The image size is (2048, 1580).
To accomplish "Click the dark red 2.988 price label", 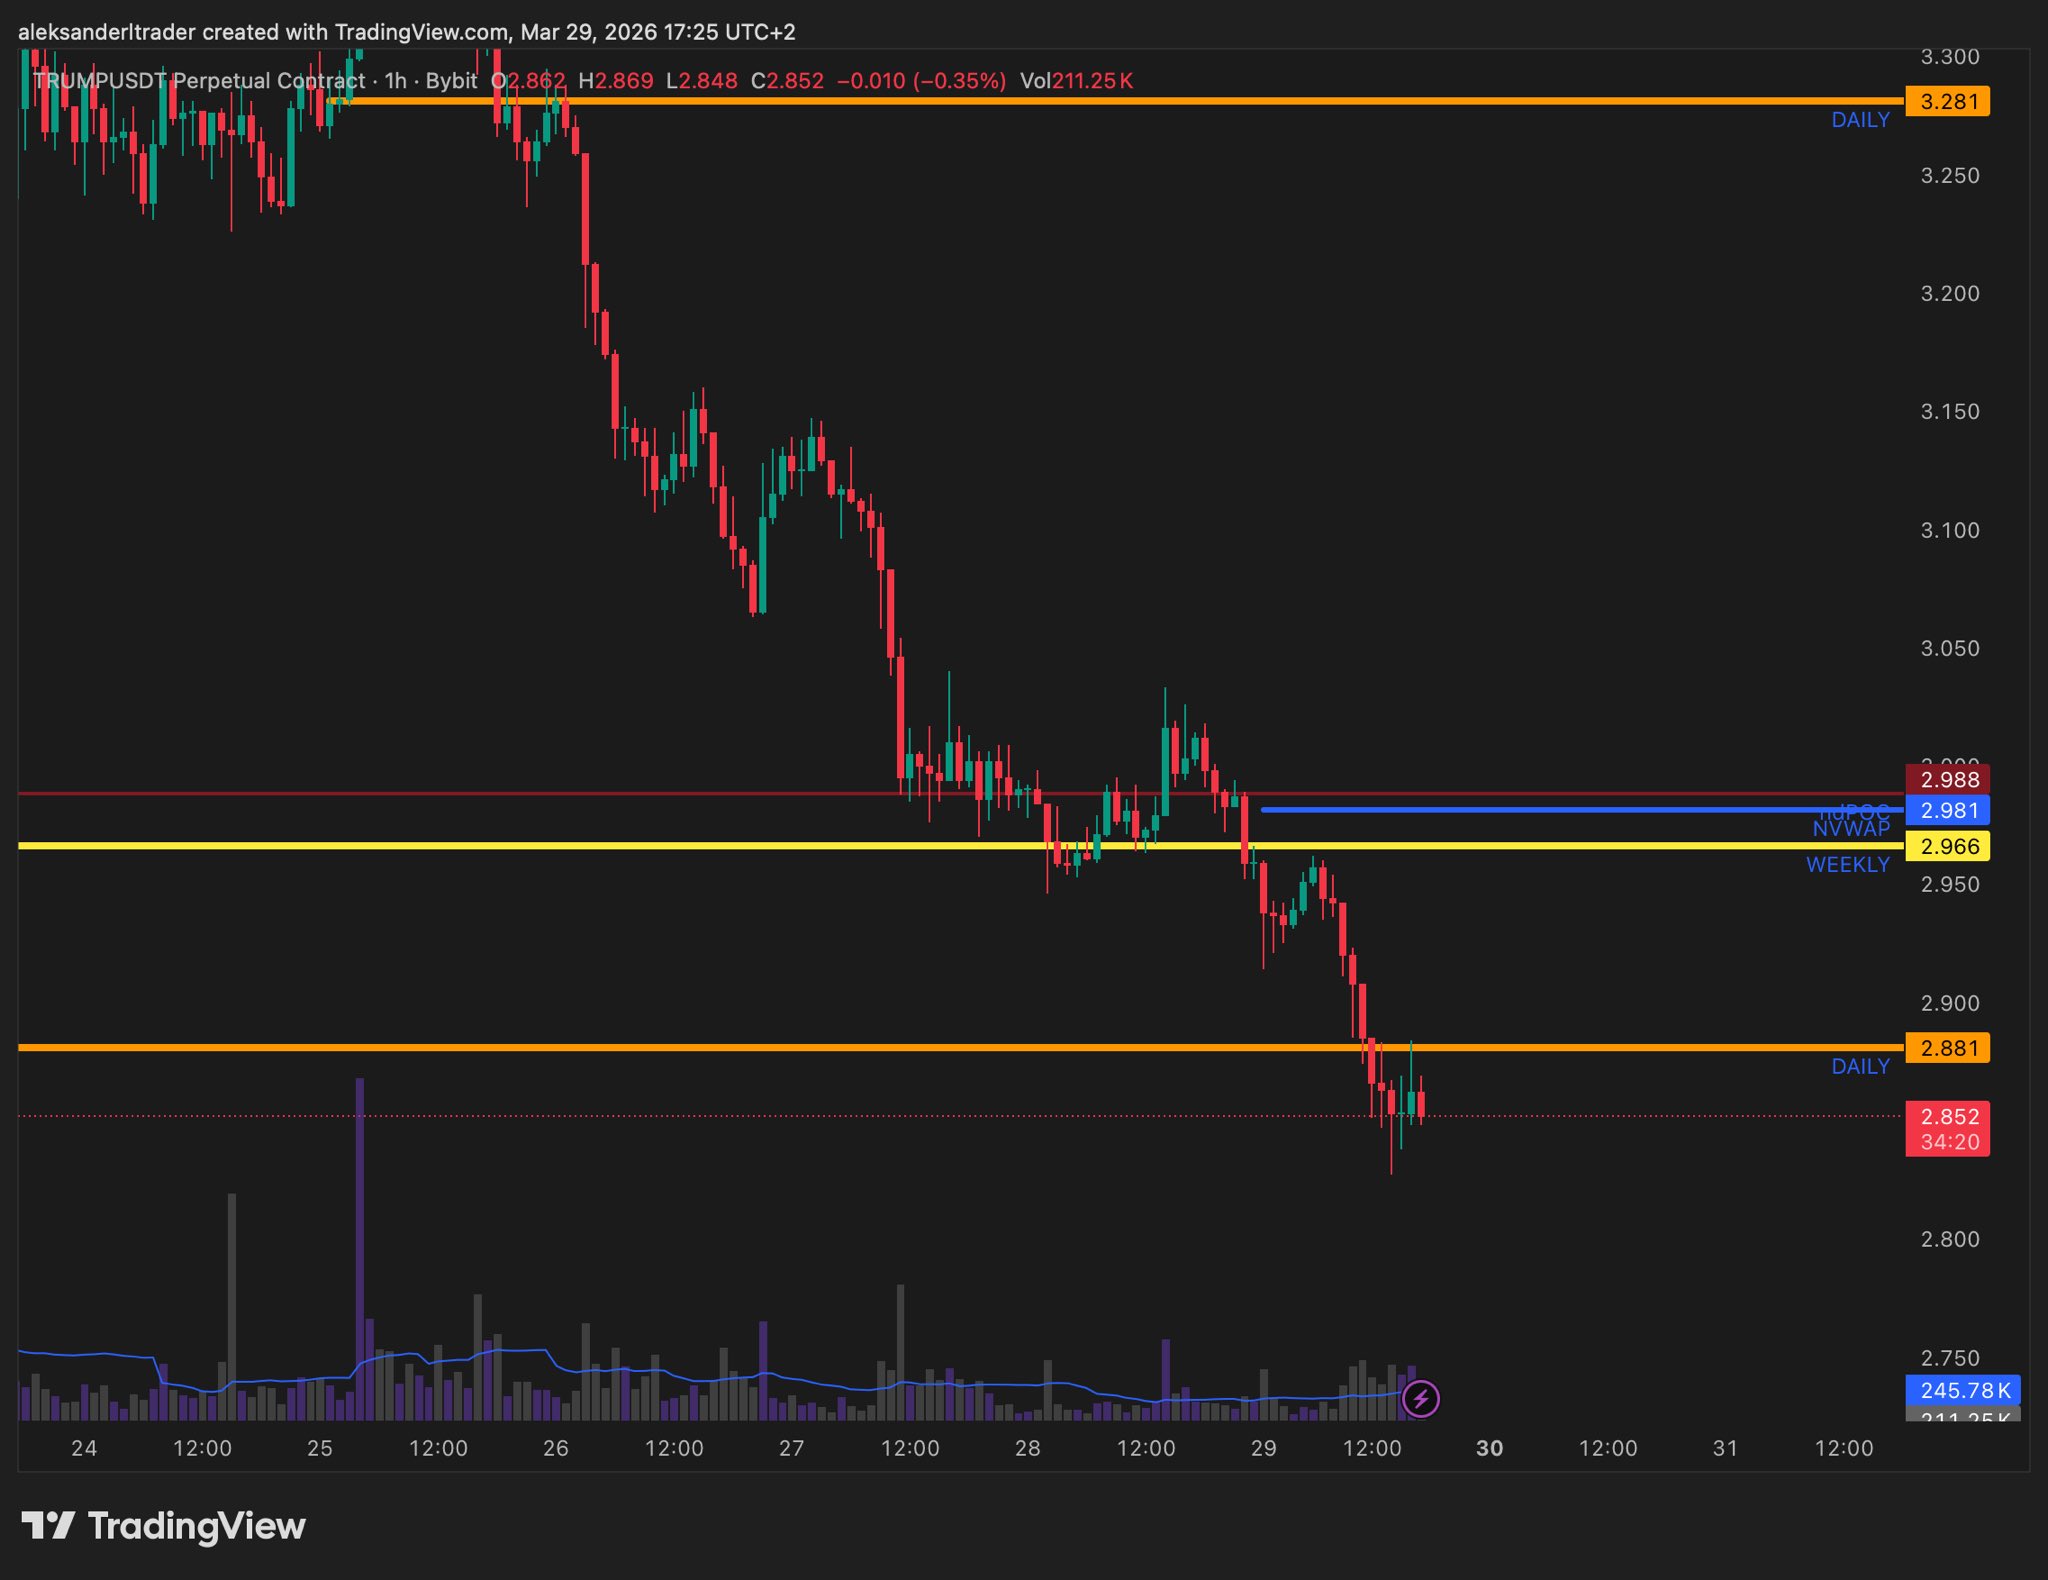I will tap(1947, 780).
